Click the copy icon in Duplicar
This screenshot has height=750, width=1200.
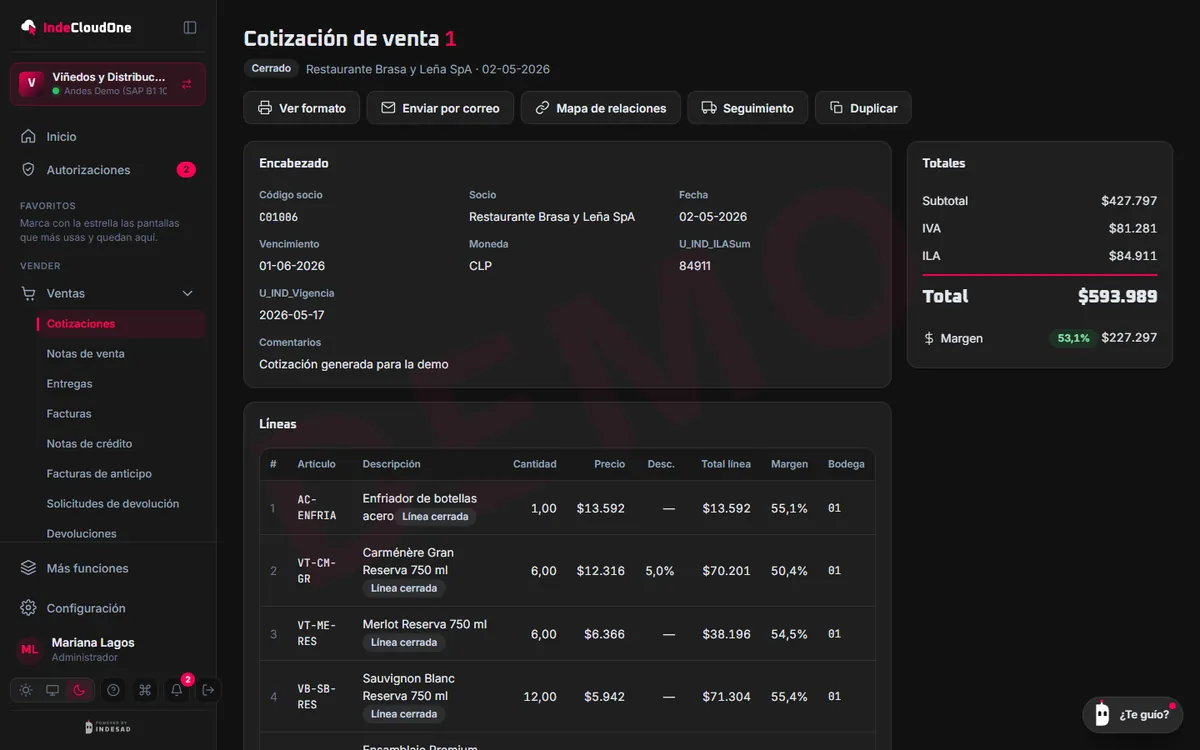836,108
